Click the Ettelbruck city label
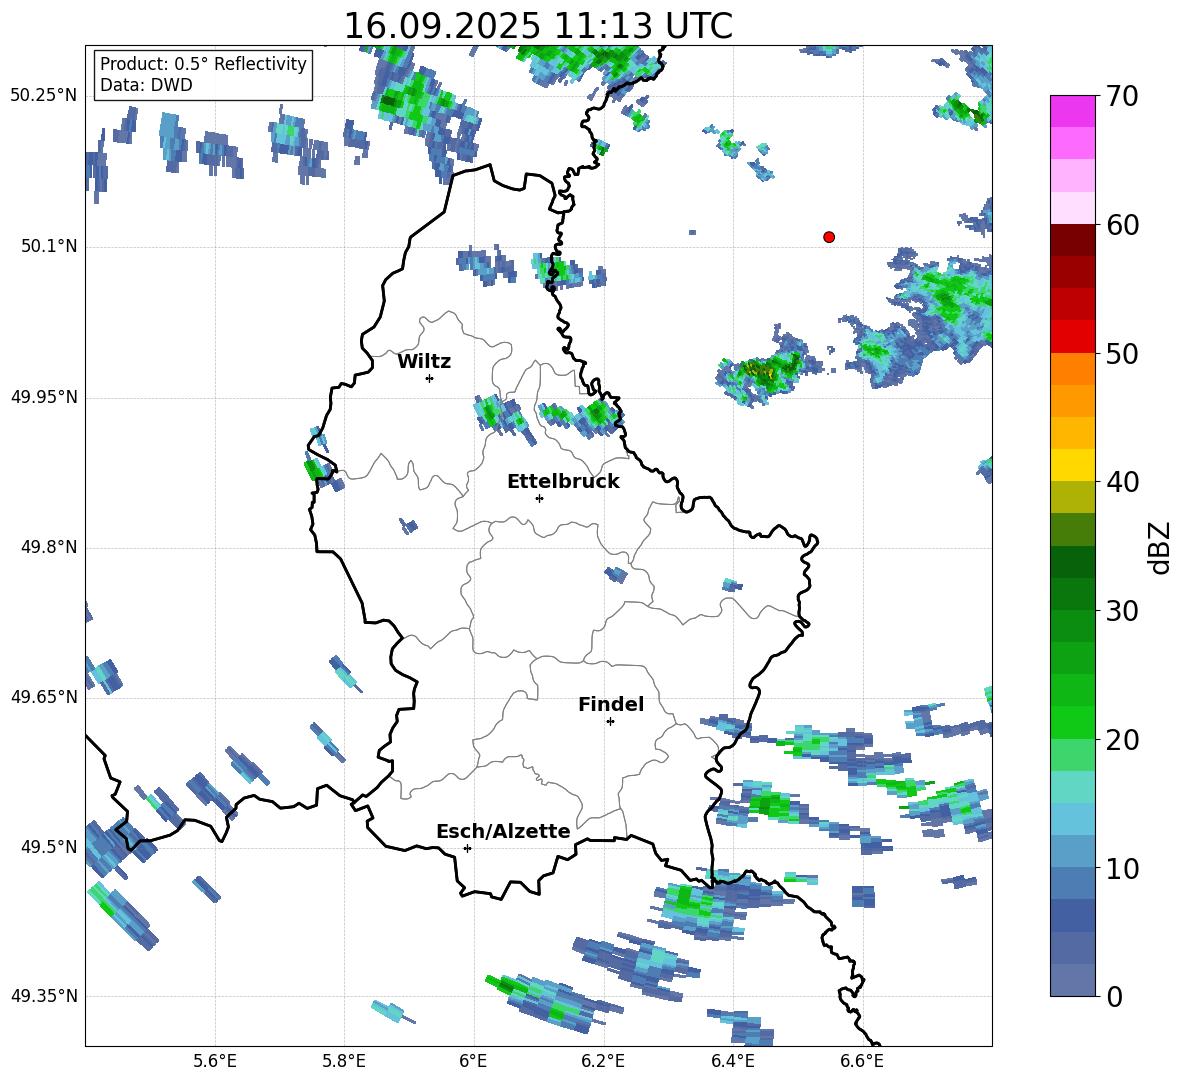This screenshot has height=1081, width=1184. (x=563, y=482)
